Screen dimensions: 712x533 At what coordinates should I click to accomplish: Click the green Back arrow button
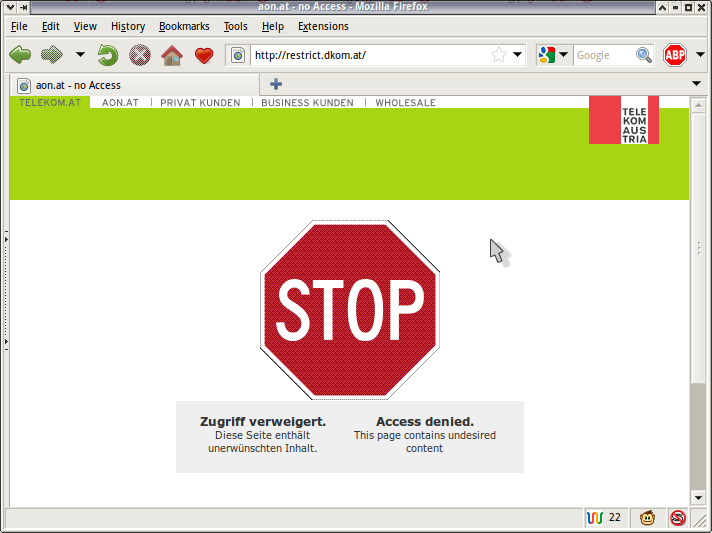tap(20, 55)
